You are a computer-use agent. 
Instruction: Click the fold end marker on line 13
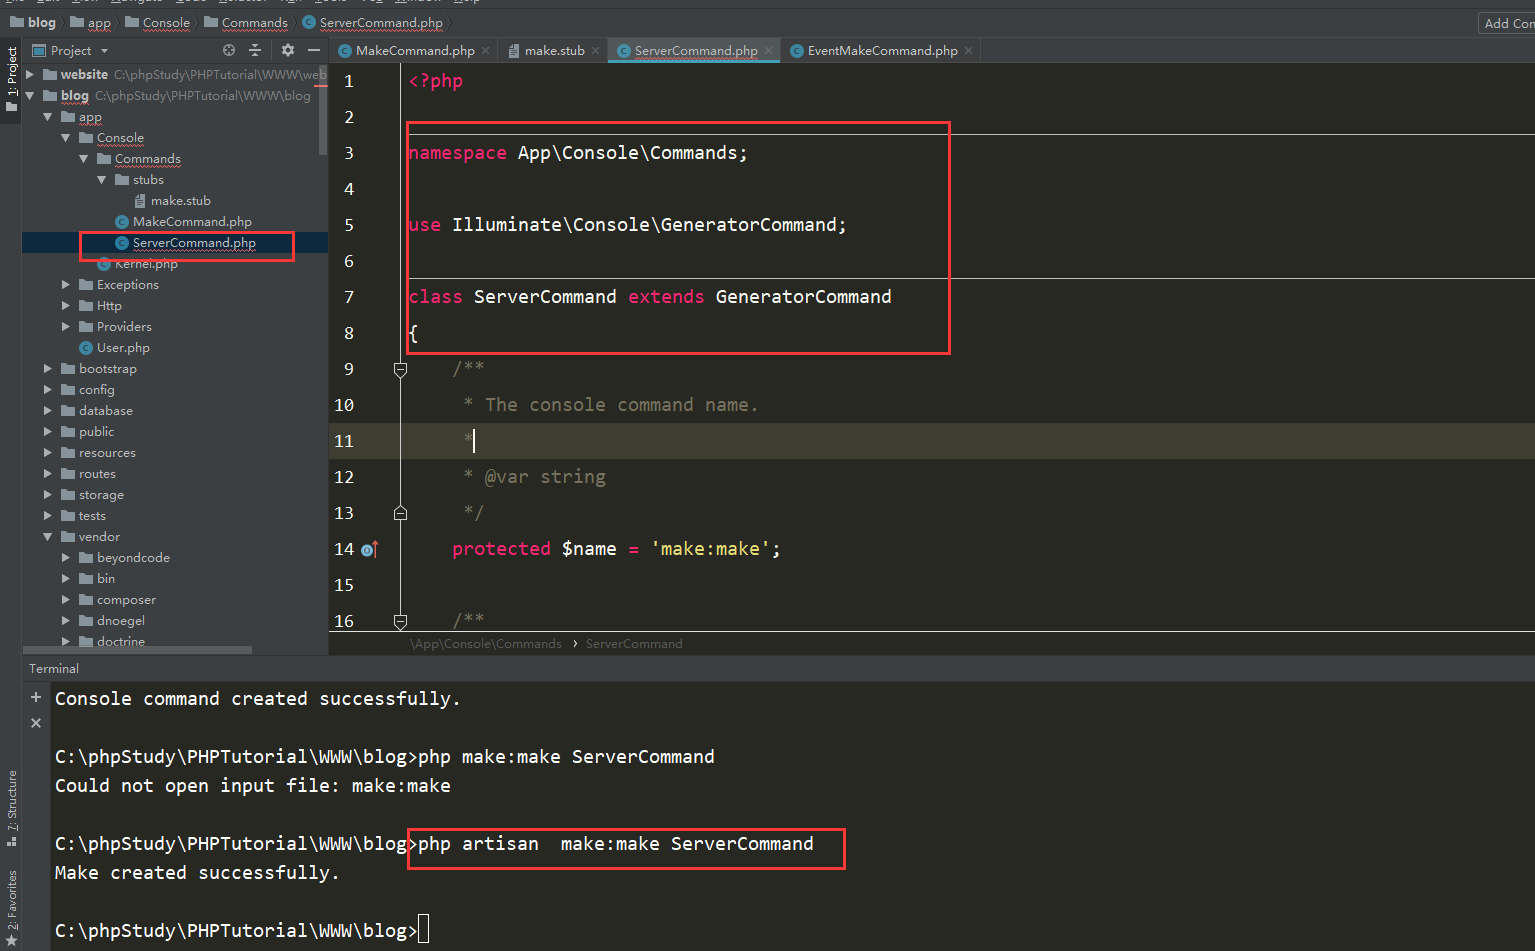(x=400, y=513)
